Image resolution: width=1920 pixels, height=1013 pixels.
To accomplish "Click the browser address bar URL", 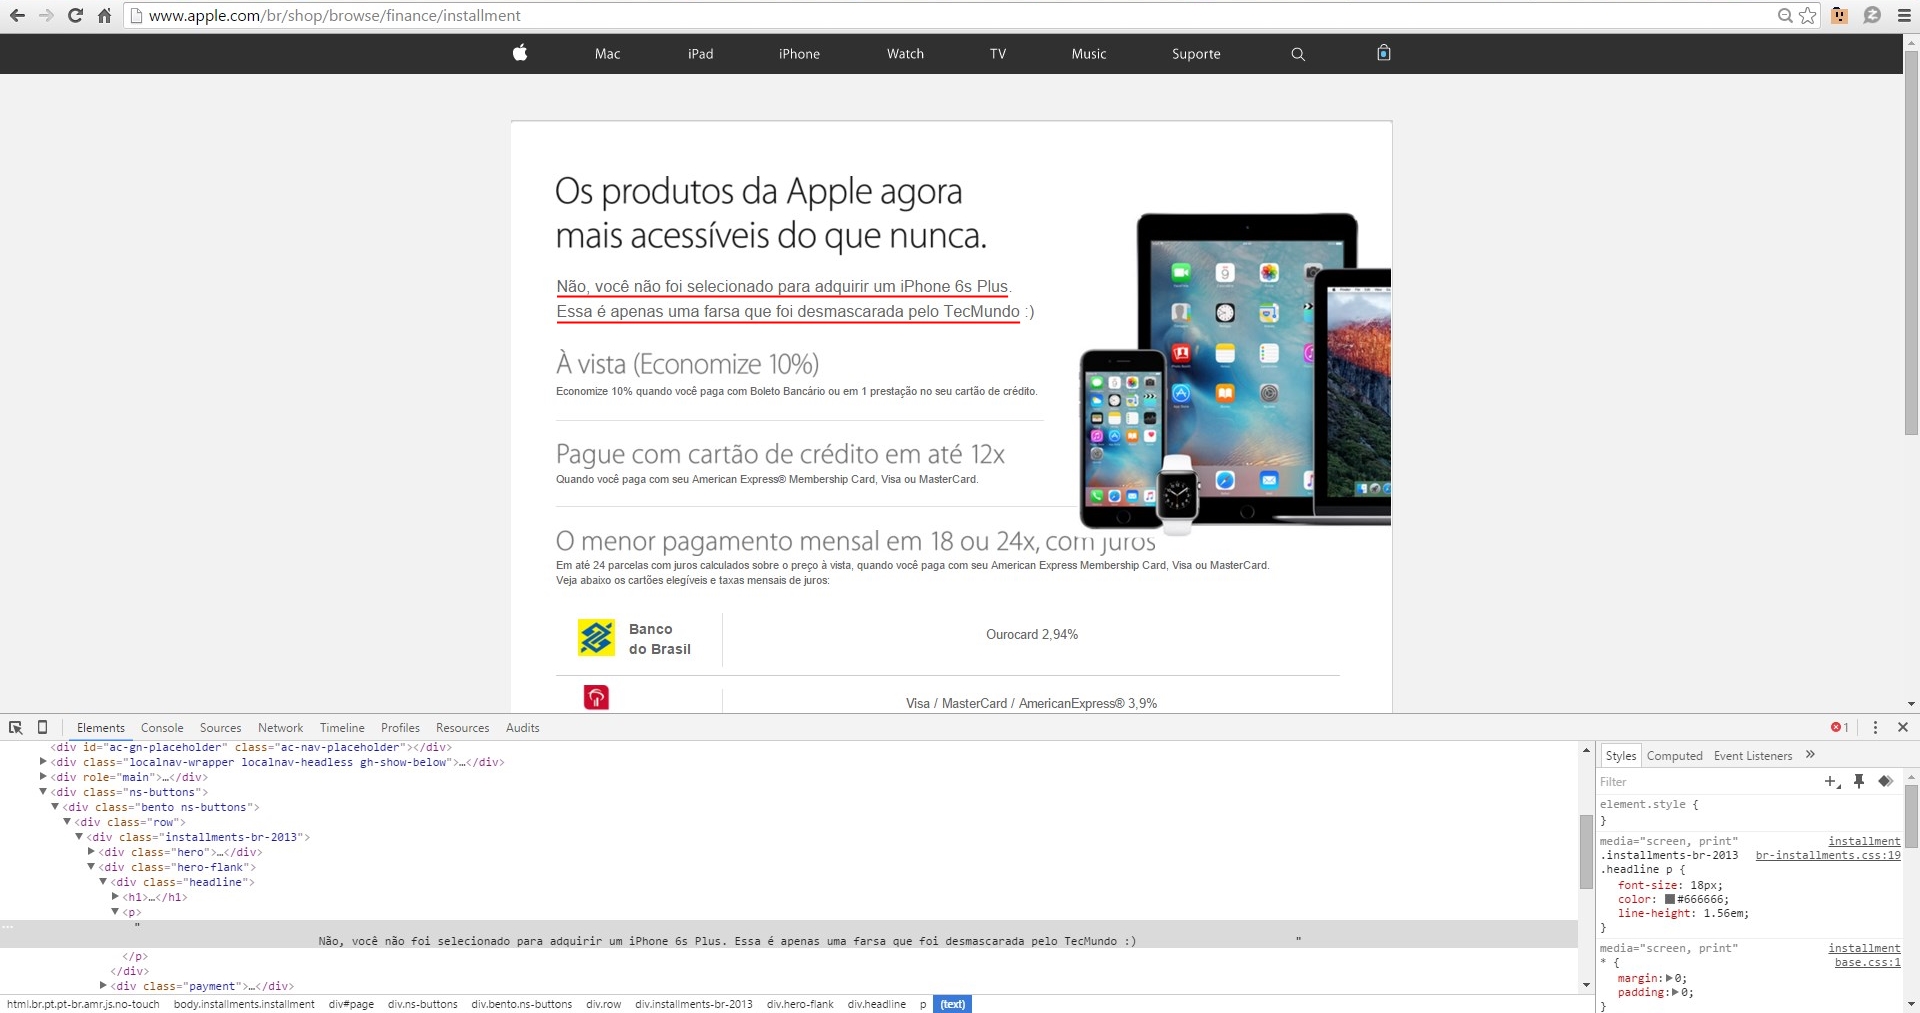I will click(x=335, y=16).
